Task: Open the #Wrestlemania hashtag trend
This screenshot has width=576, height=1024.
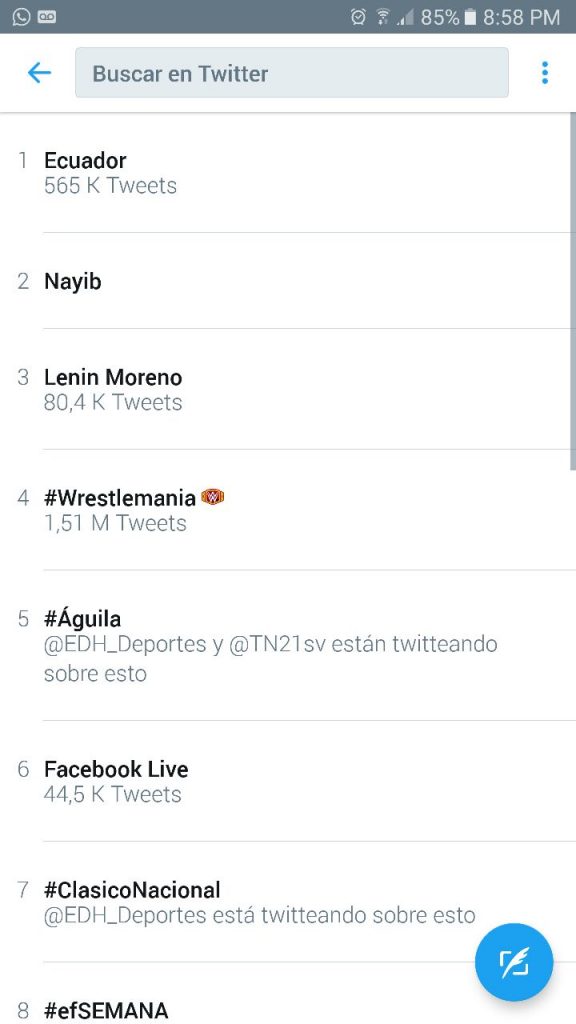Action: click(288, 510)
